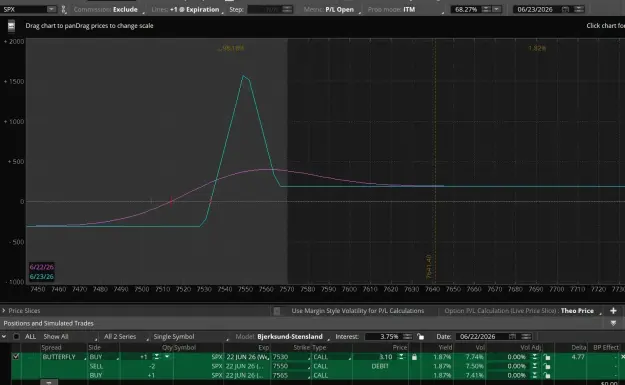
Task: Toggle Vol Adj lock on 7530 strike row
Action: point(547,357)
